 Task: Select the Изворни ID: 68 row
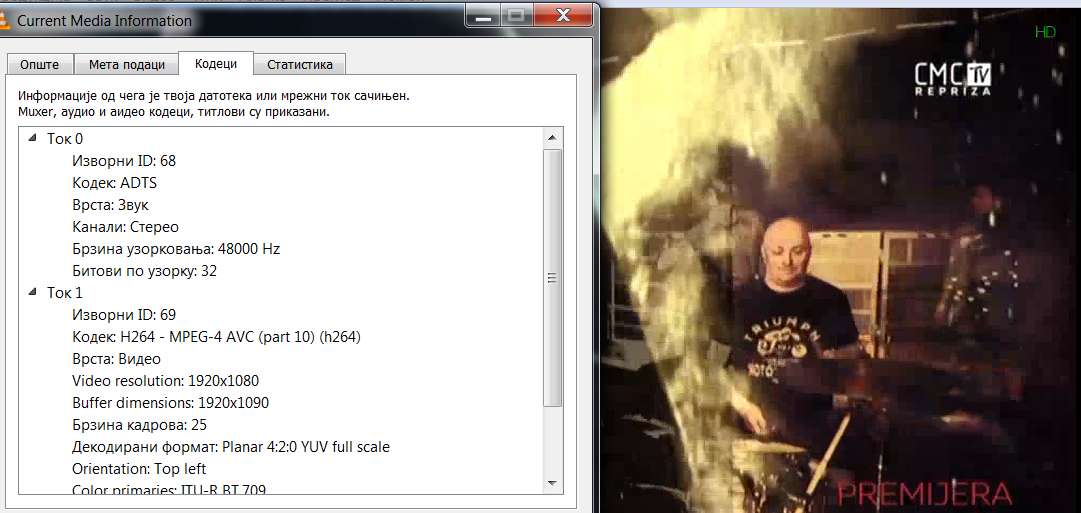coord(124,161)
